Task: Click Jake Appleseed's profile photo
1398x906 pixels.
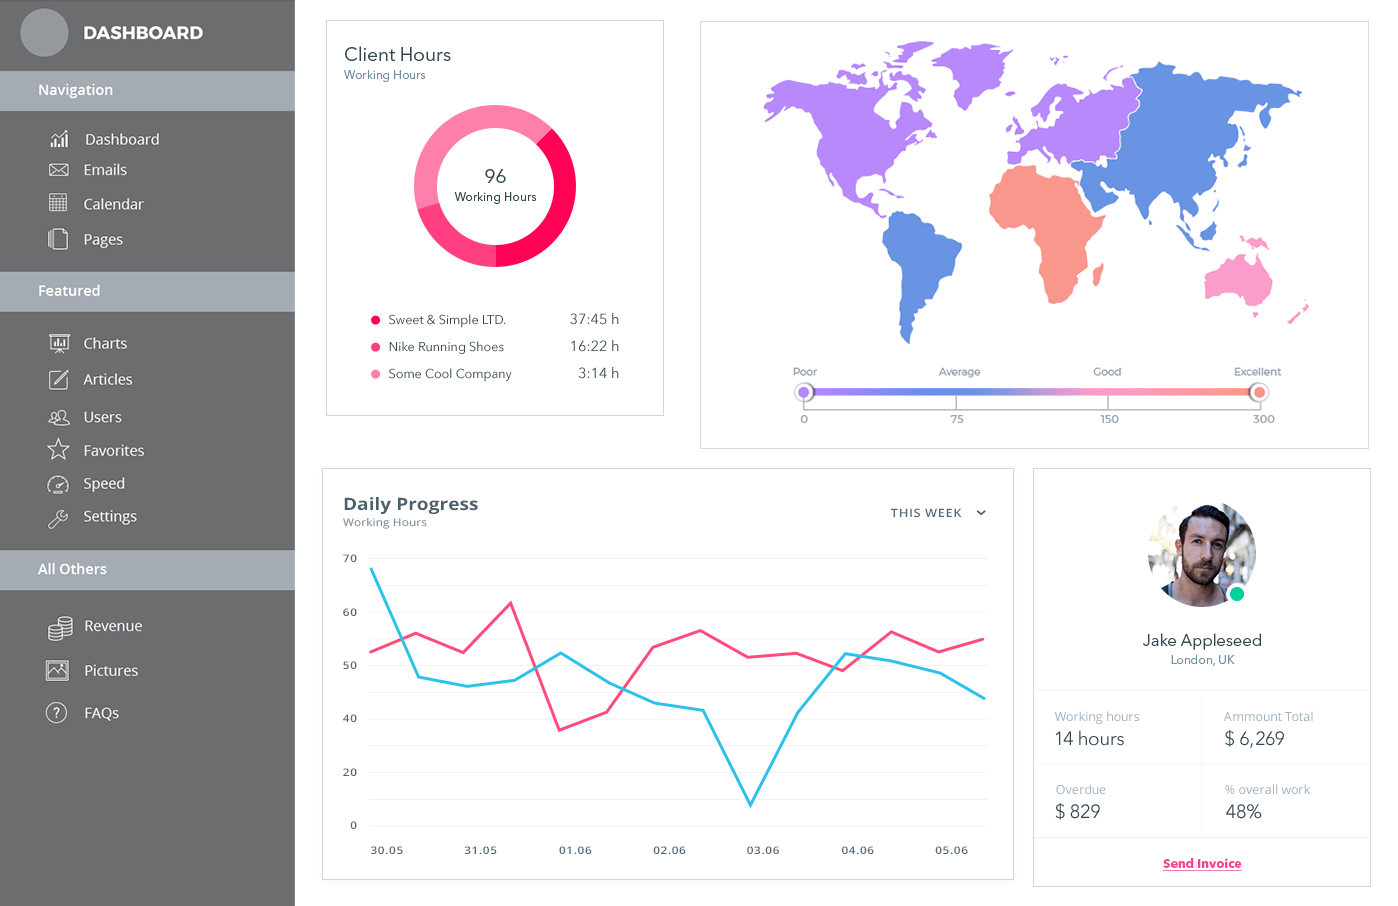Action: click(1201, 555)
